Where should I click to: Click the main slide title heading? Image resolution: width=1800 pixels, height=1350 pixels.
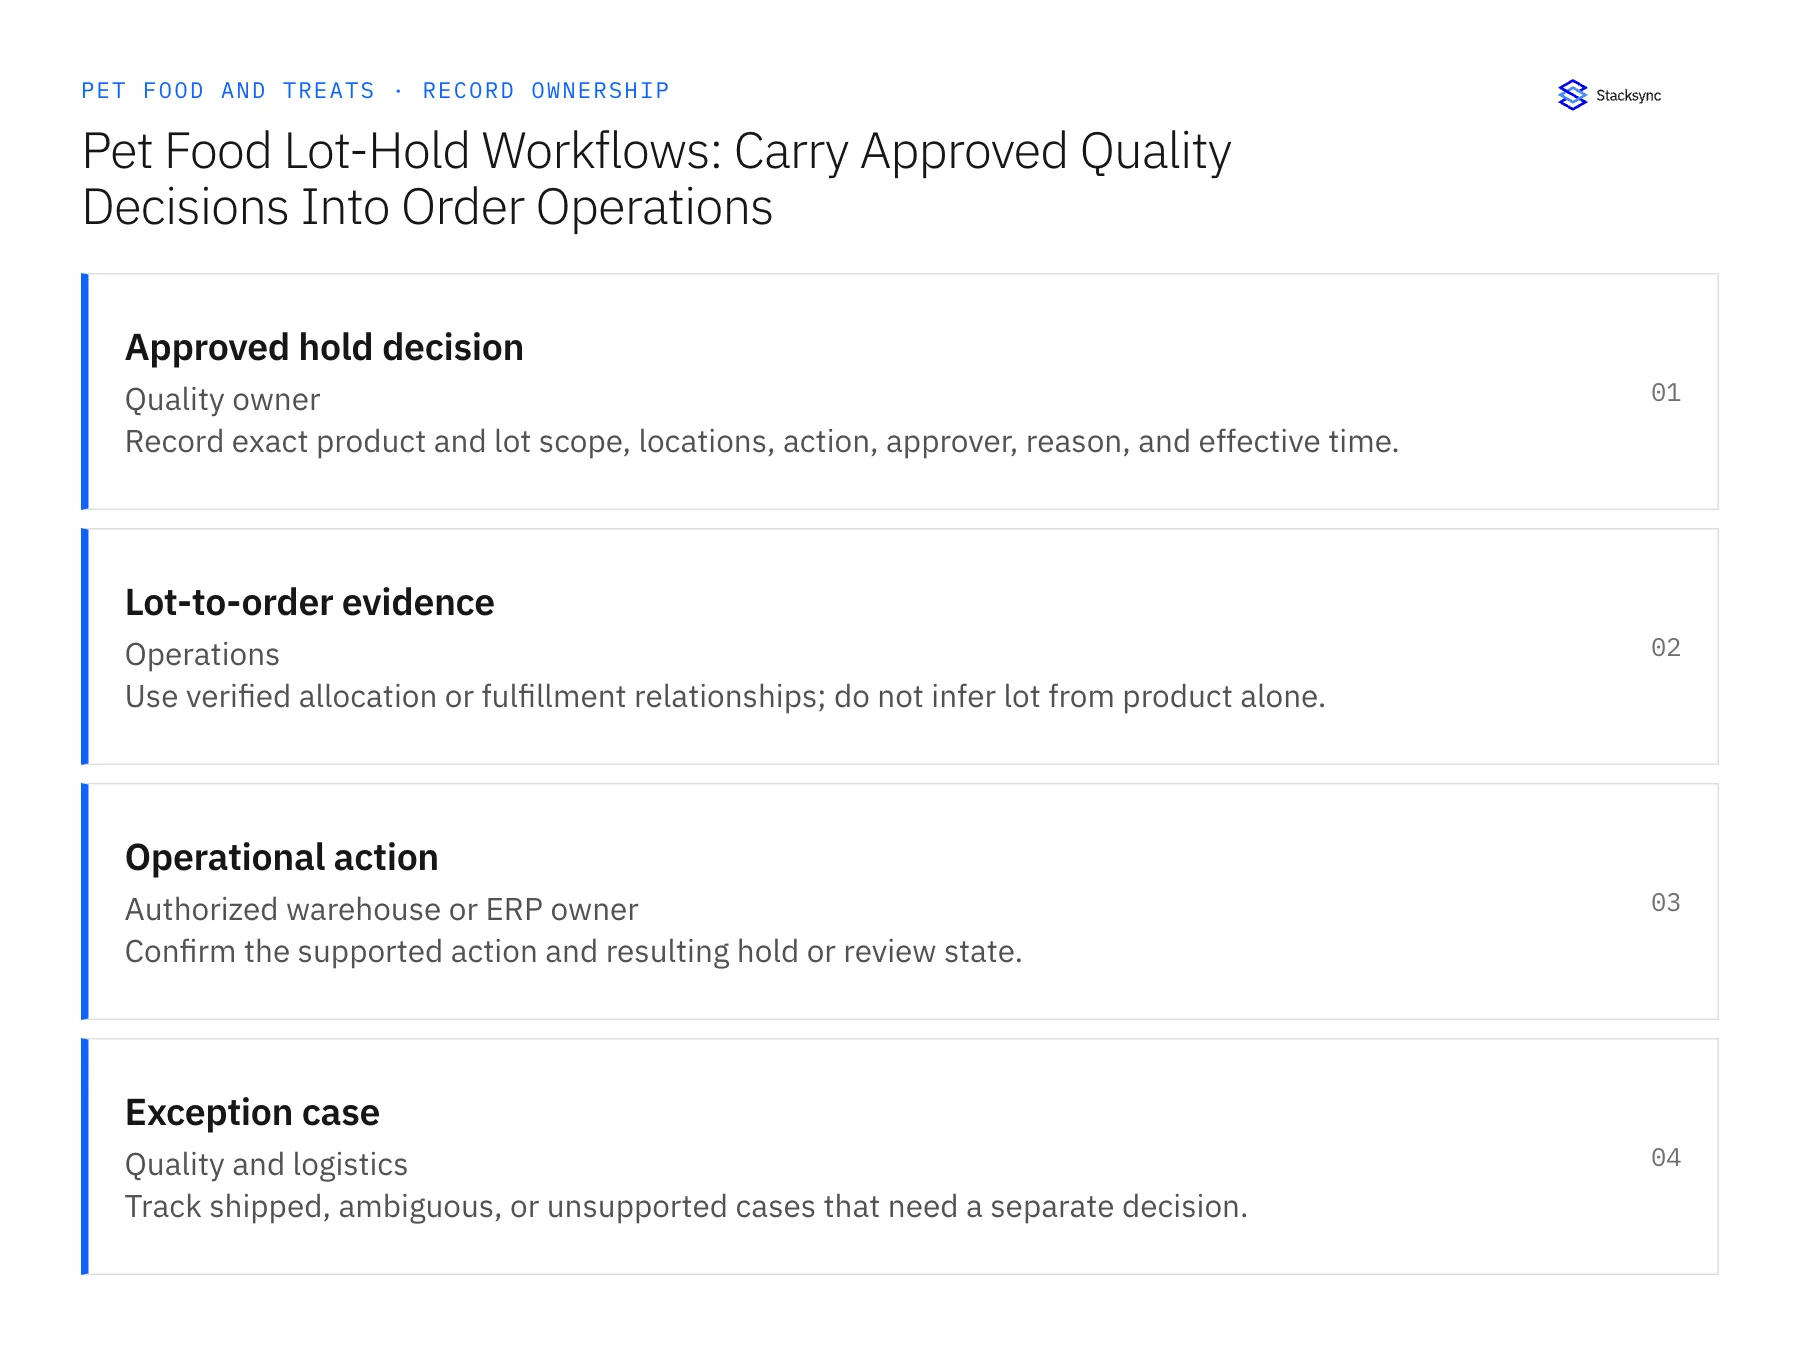(656, 179)
